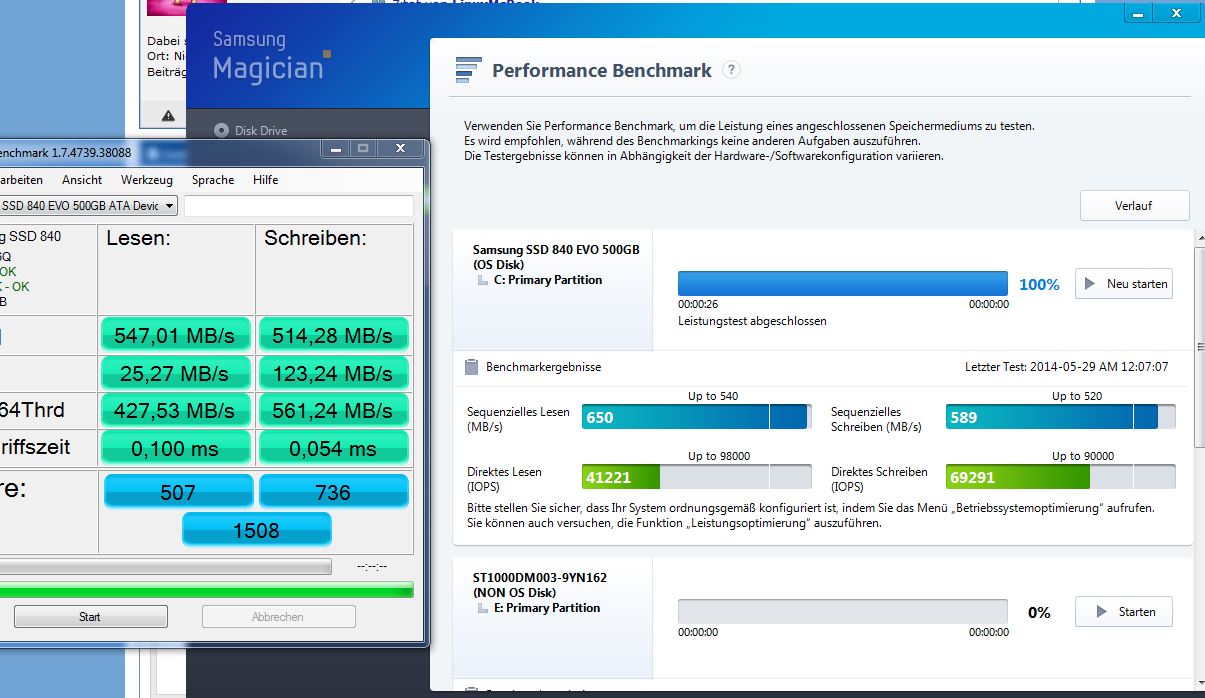Click the E: Primary Partition label
1205x698 pixels.
click(x=547, y=608)
